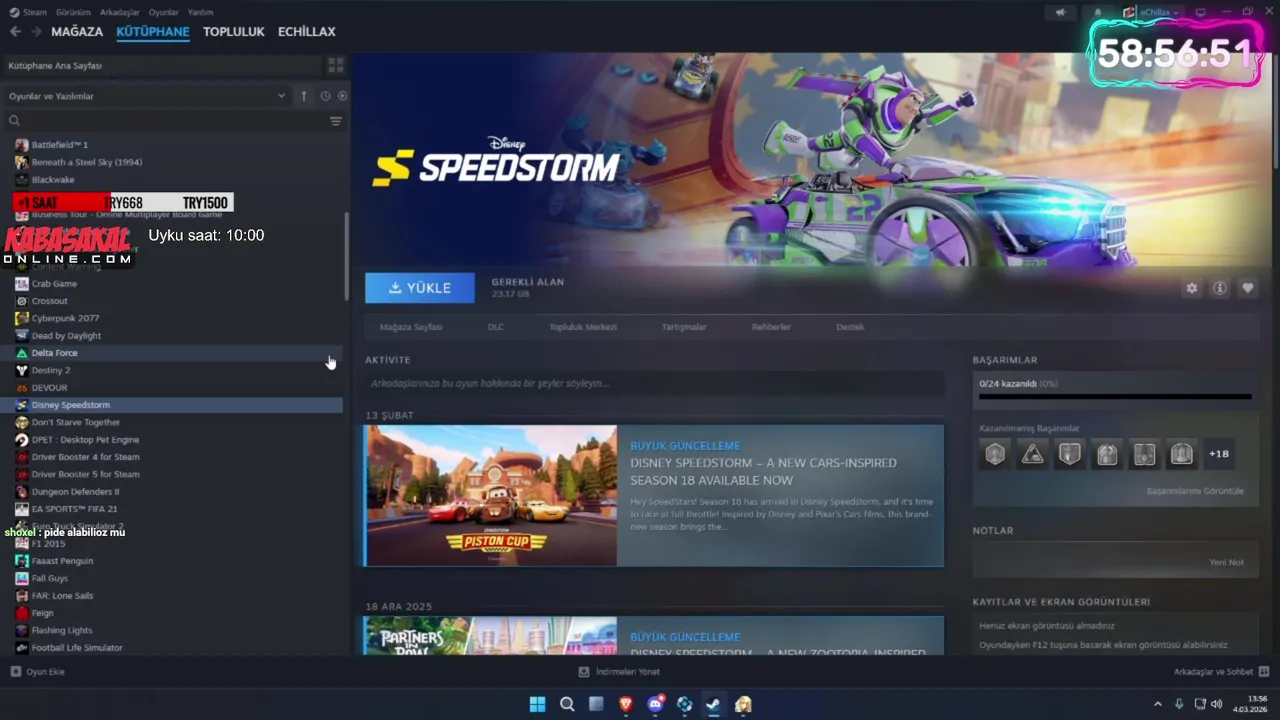Switch to KÜTÜPHANE tab

[x=153, y=32]
